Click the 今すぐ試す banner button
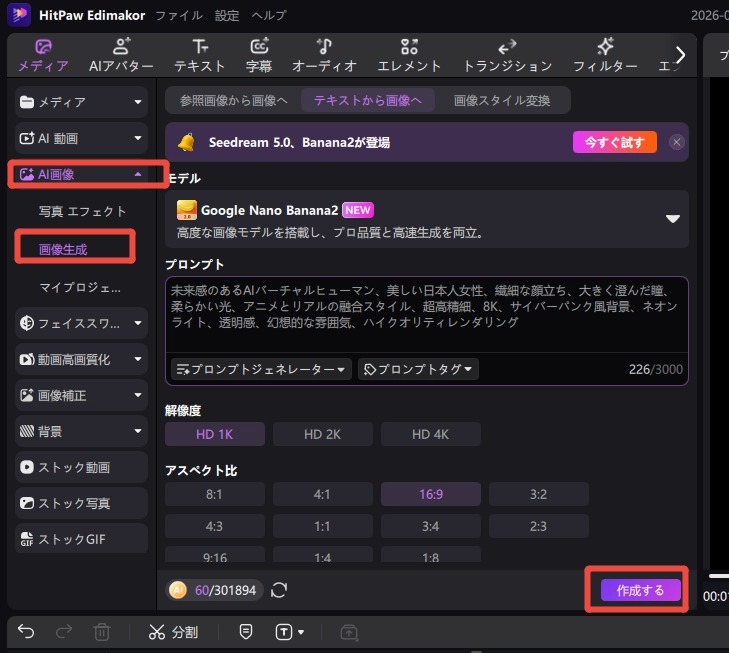729x653 pixels. (615, 142)
